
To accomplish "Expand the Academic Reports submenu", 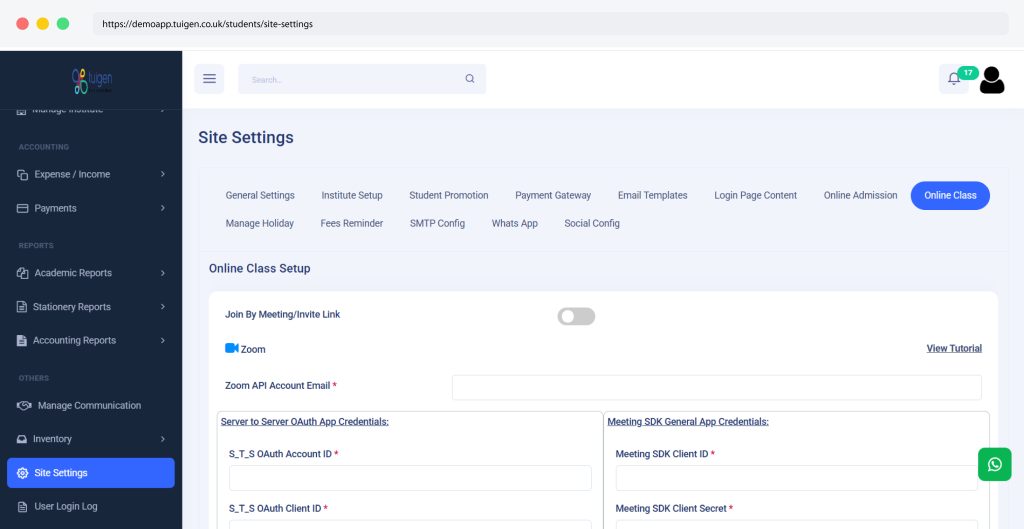I will pyautogui.click(x=90, y=273).
